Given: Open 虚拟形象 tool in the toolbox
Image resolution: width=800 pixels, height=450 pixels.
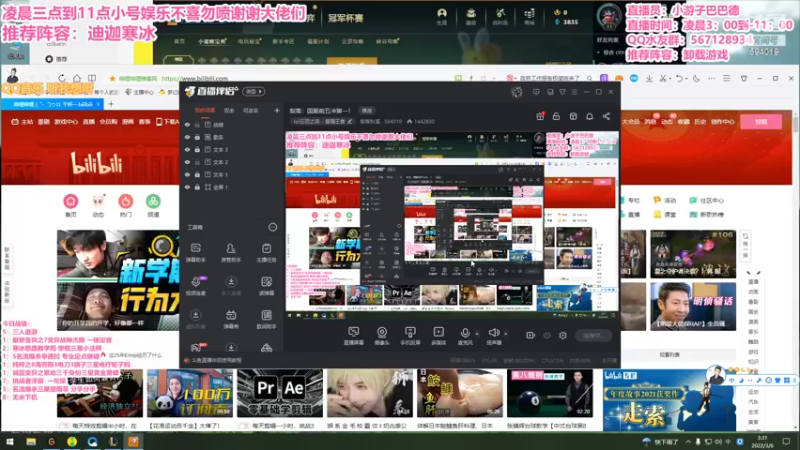Looking at the screenshot, I should point(196,319).
